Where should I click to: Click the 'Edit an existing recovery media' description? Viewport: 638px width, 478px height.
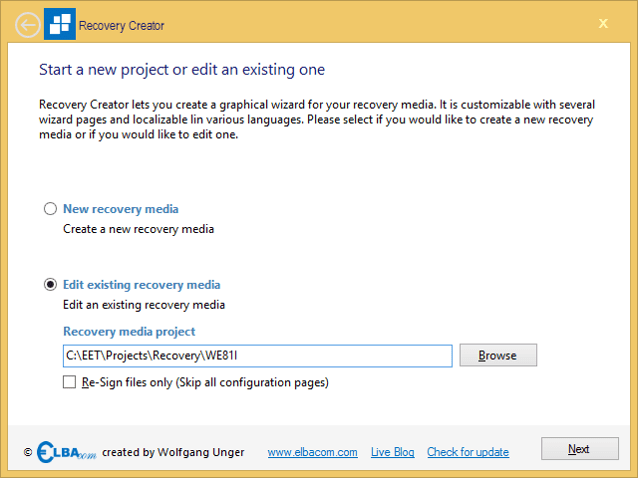144,305
